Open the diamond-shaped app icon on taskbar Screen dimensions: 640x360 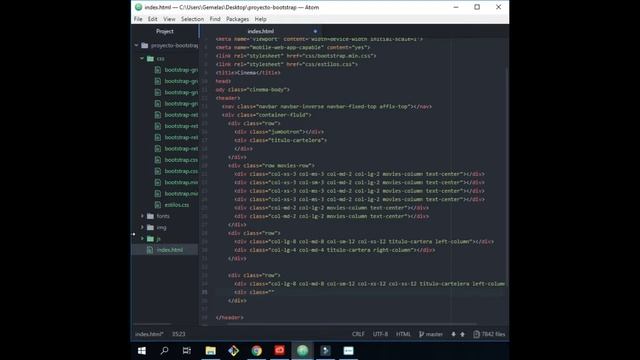tap(233, 351)
